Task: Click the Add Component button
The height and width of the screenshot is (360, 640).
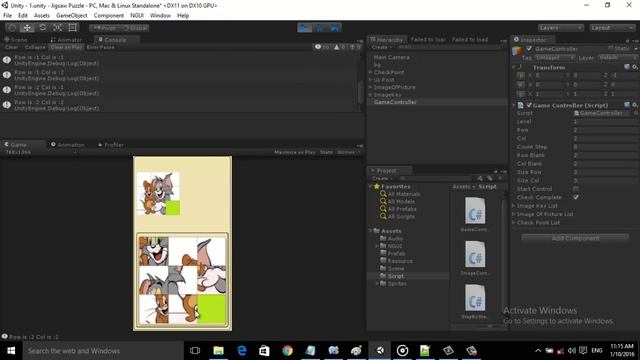Action: click(576, 238)
